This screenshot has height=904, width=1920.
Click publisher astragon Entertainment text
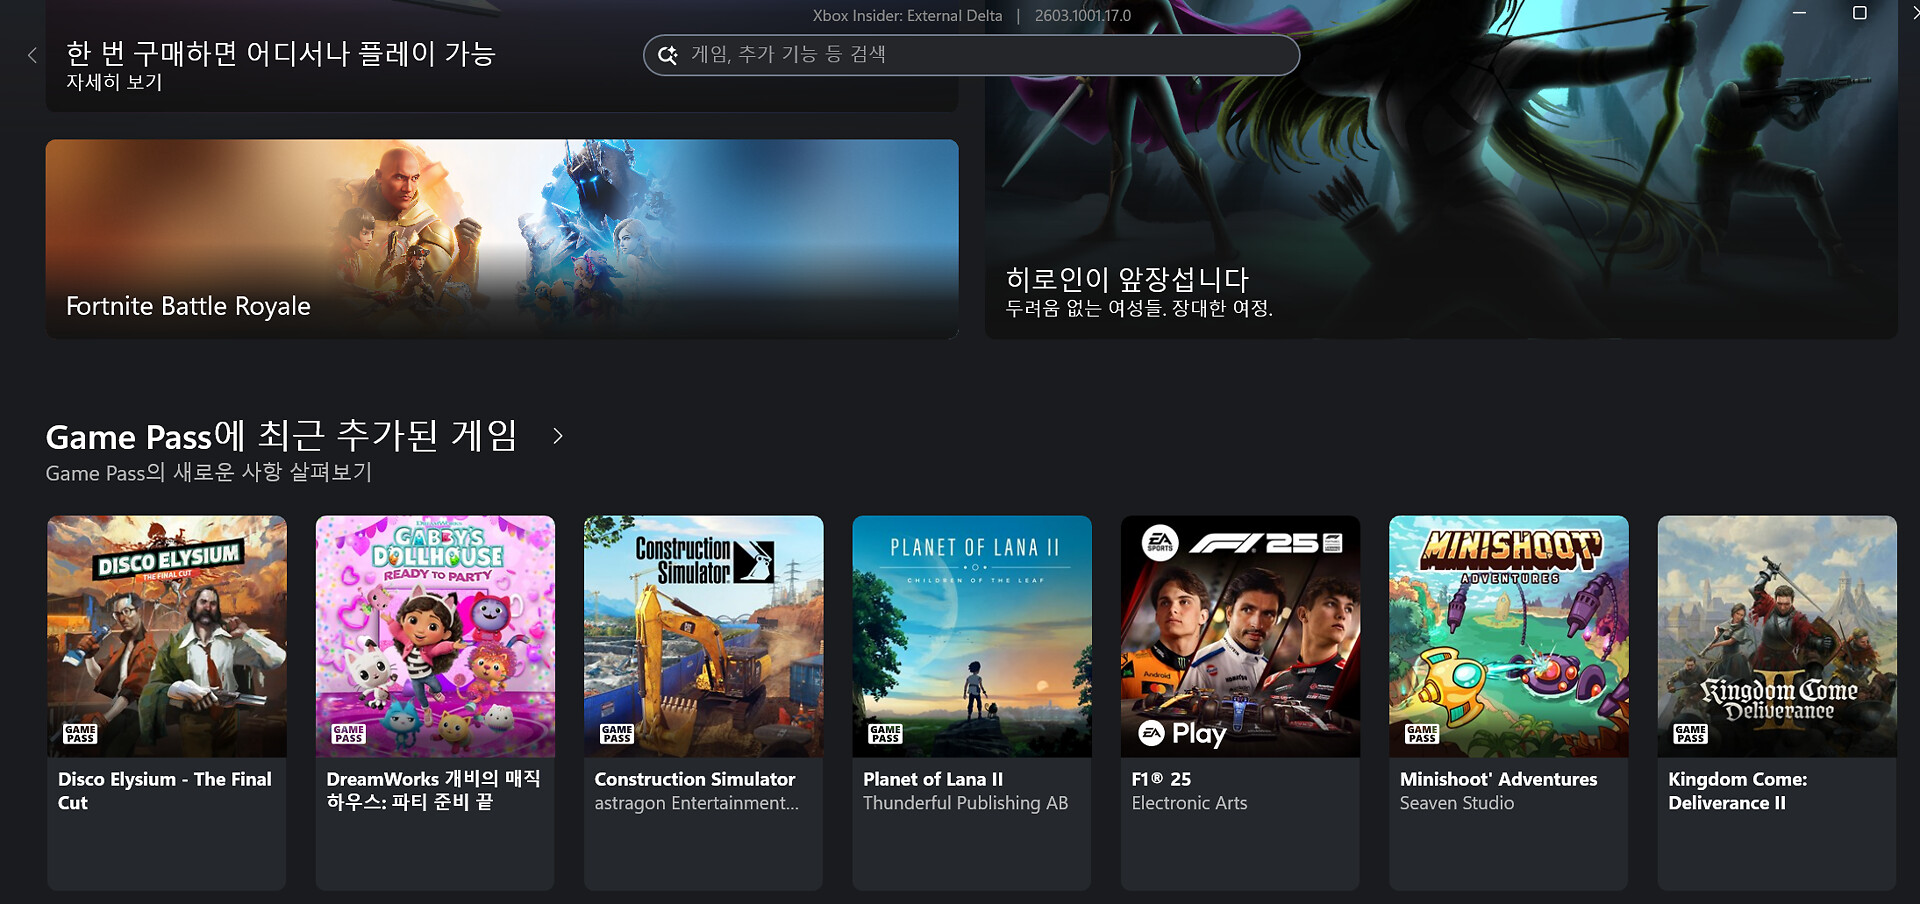(x=697, y=803)
